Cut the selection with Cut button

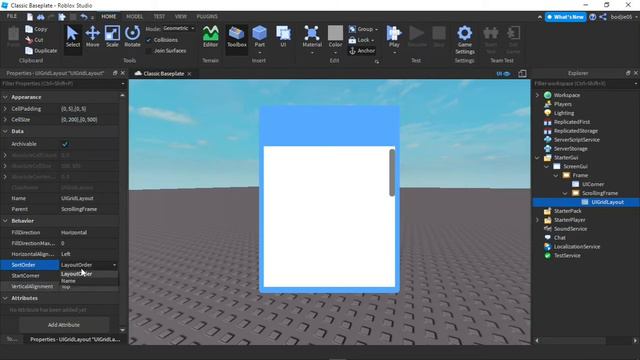tap(34, 40)
